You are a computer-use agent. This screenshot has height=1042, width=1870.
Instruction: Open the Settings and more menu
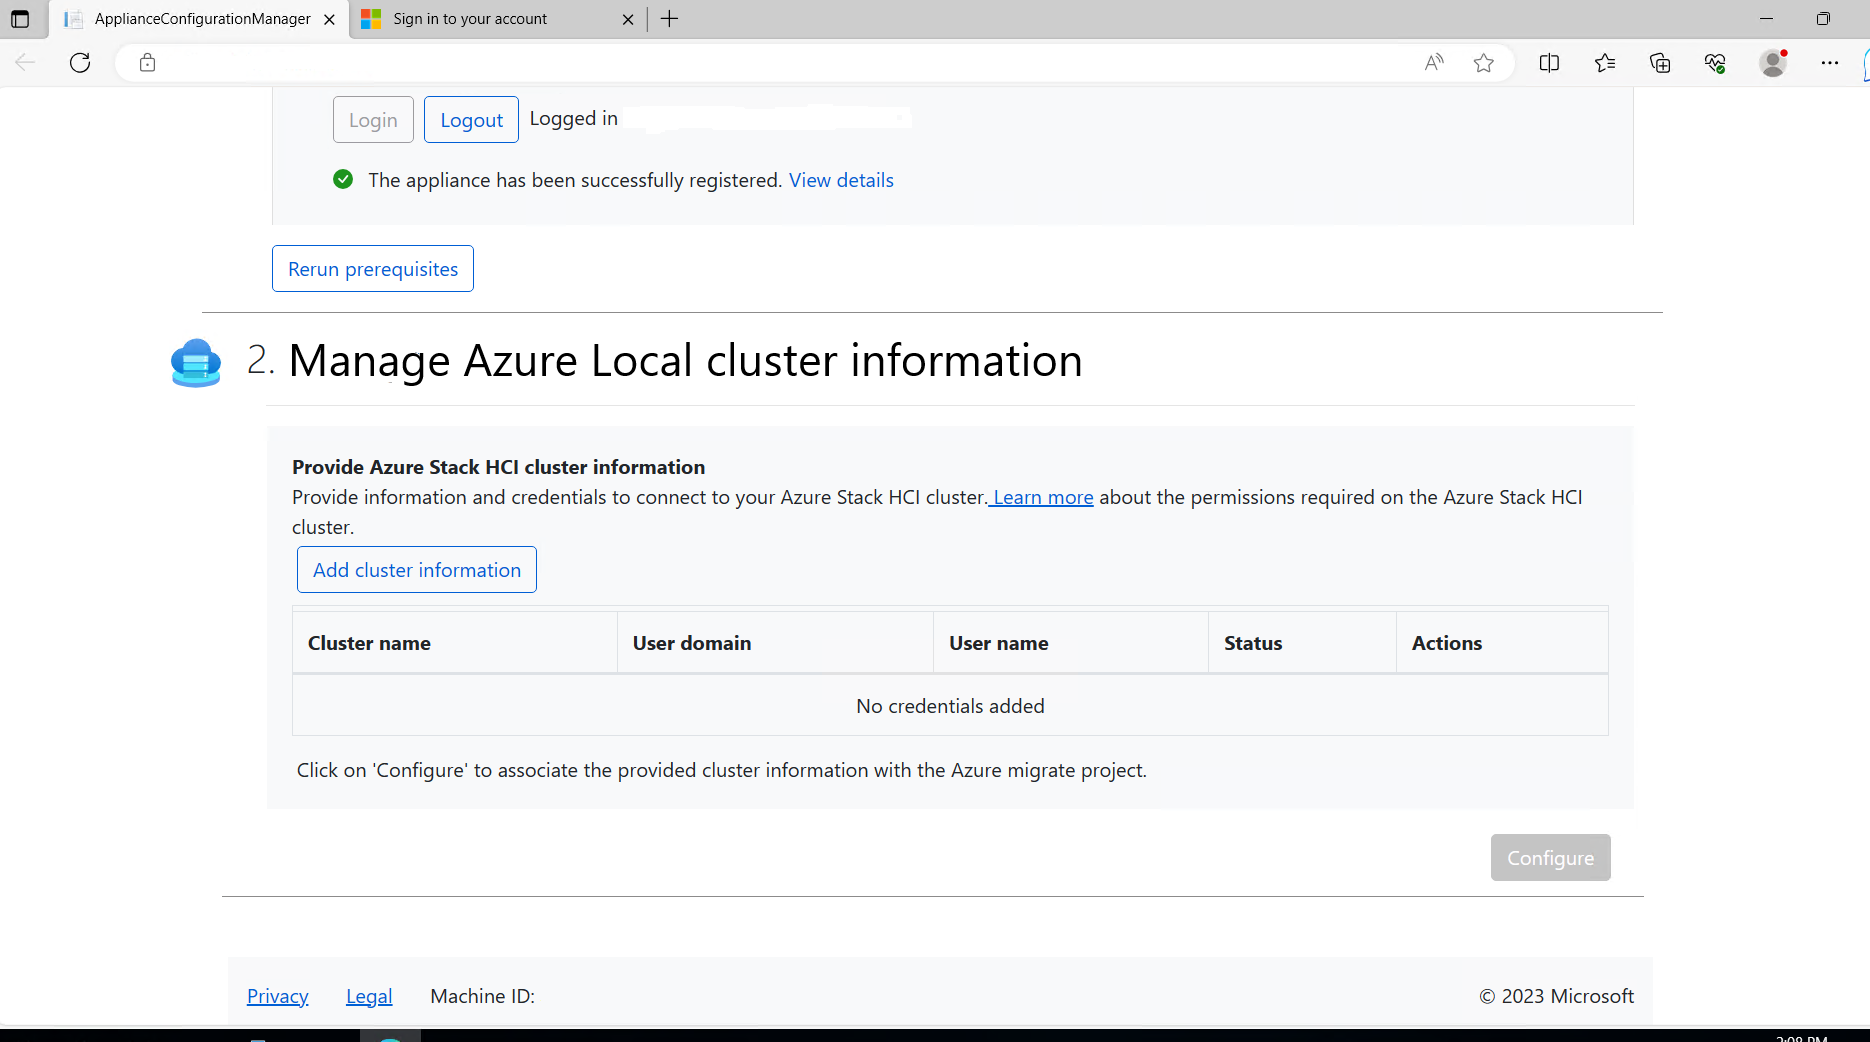pos(1829,63)
